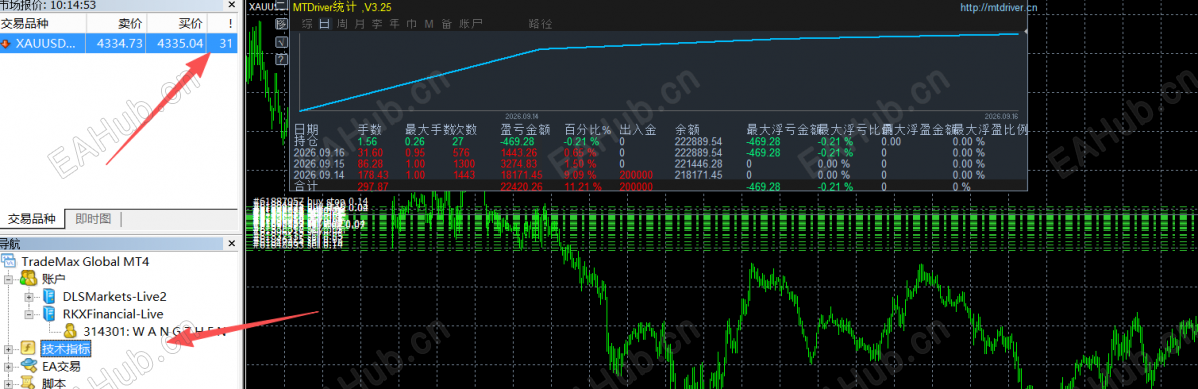This screenshot has width=1198, height=389.
Task: Click the profit amount 18171.45
Action: pyautogui.click(x=522, y=174)
